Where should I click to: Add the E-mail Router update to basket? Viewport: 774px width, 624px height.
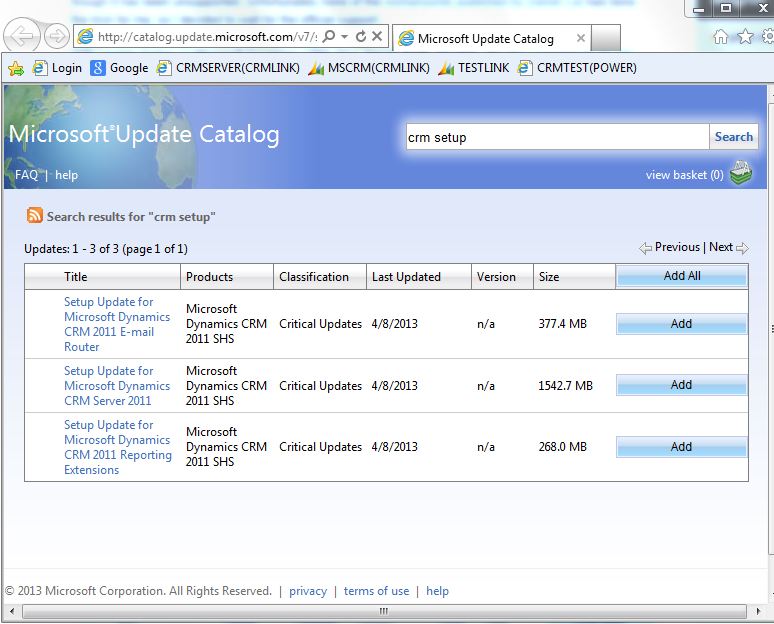click(x=681, y=324)
